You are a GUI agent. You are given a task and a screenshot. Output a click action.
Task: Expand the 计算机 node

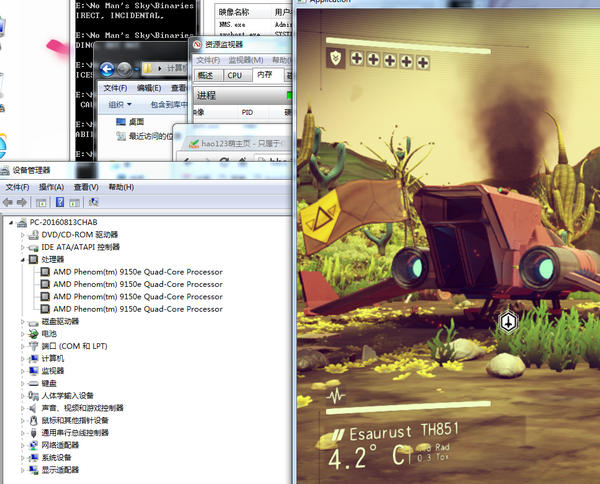(23, 359)
